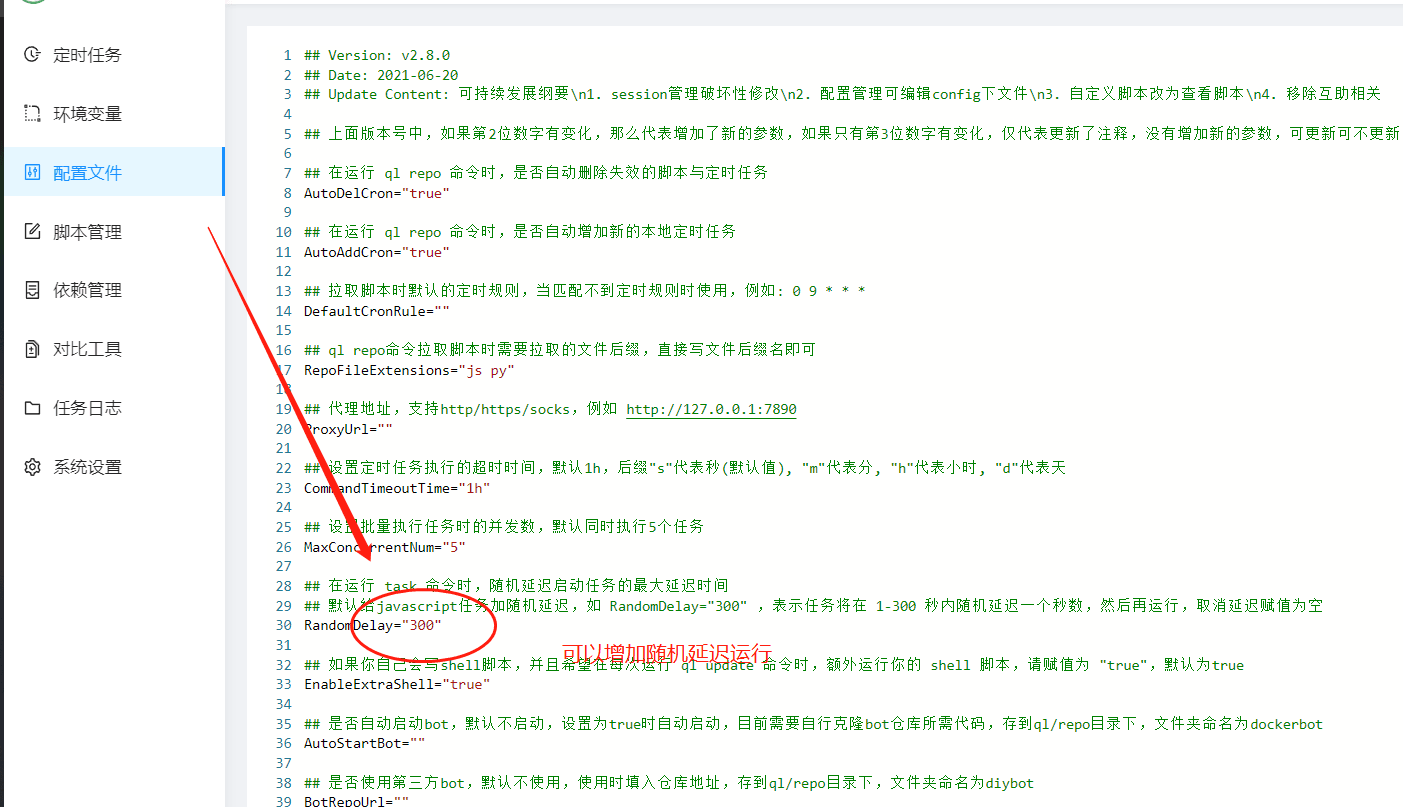Follow the http://127.0.0.1:7890 link

point(711,409)
